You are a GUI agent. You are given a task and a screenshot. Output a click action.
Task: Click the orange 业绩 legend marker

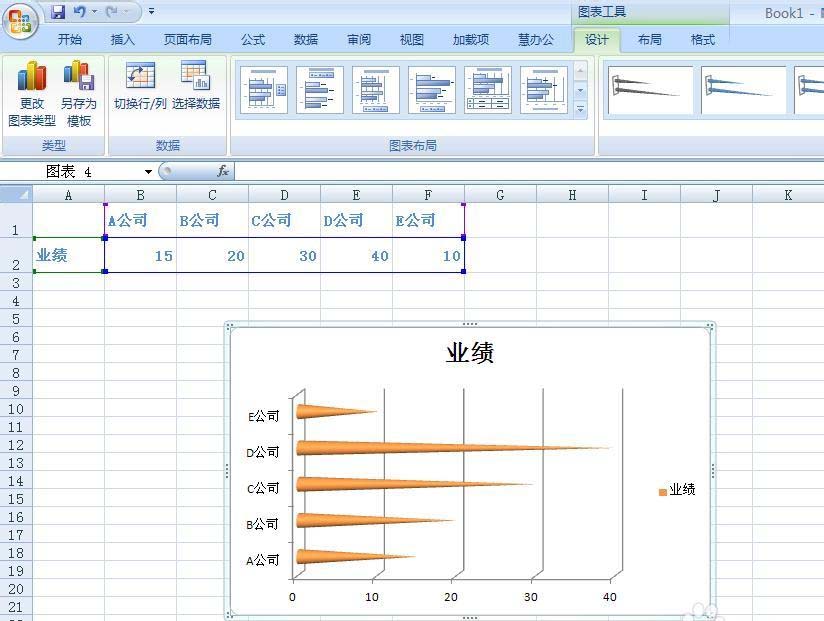[x=662, y=491]
